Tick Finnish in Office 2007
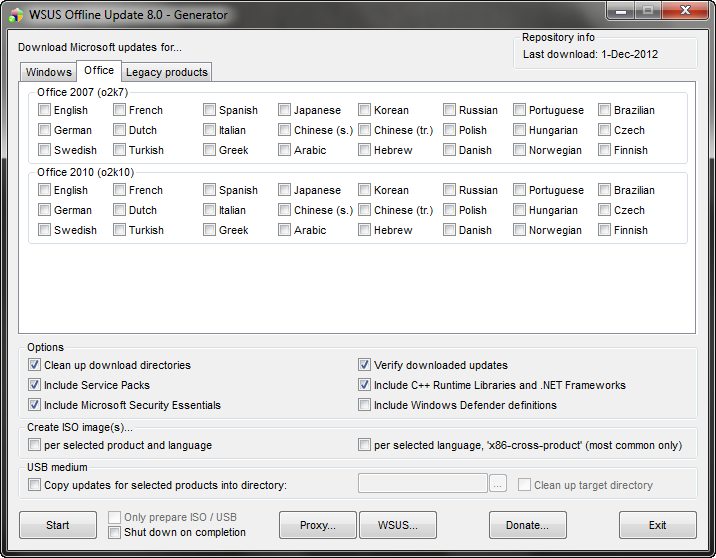The image size is (716, 558). (604, 150)
